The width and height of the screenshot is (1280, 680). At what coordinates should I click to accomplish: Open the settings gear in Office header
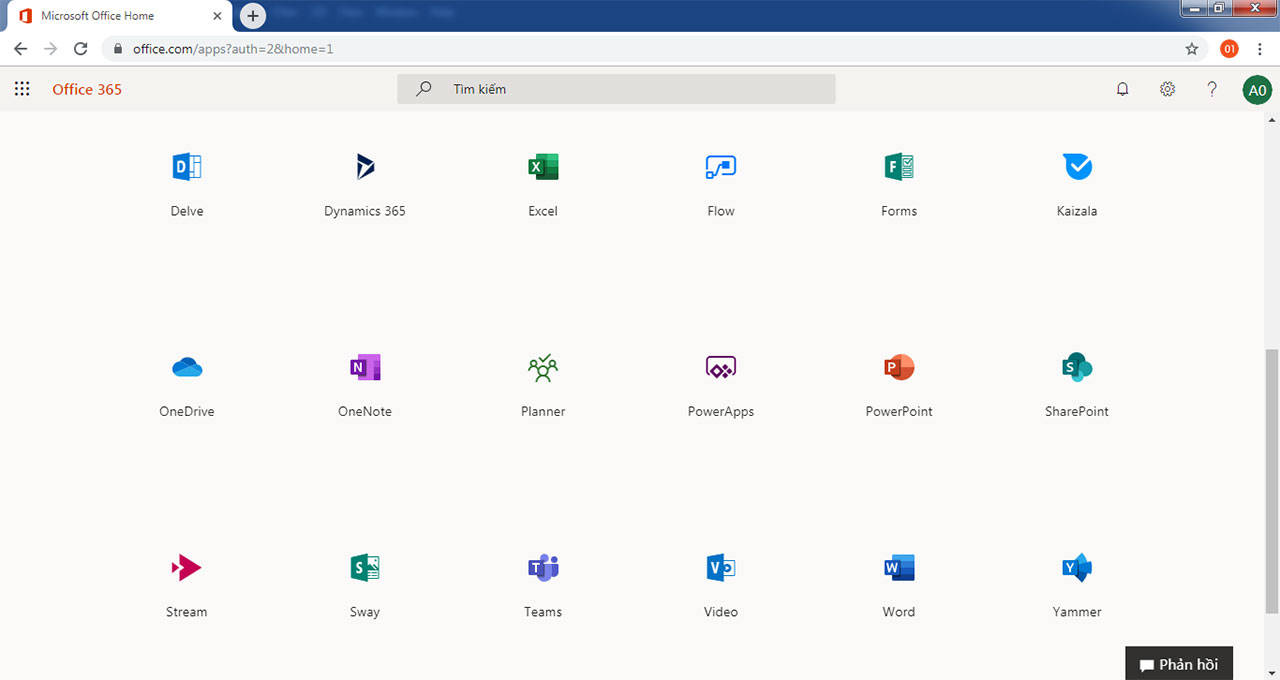pos(1167,89)
